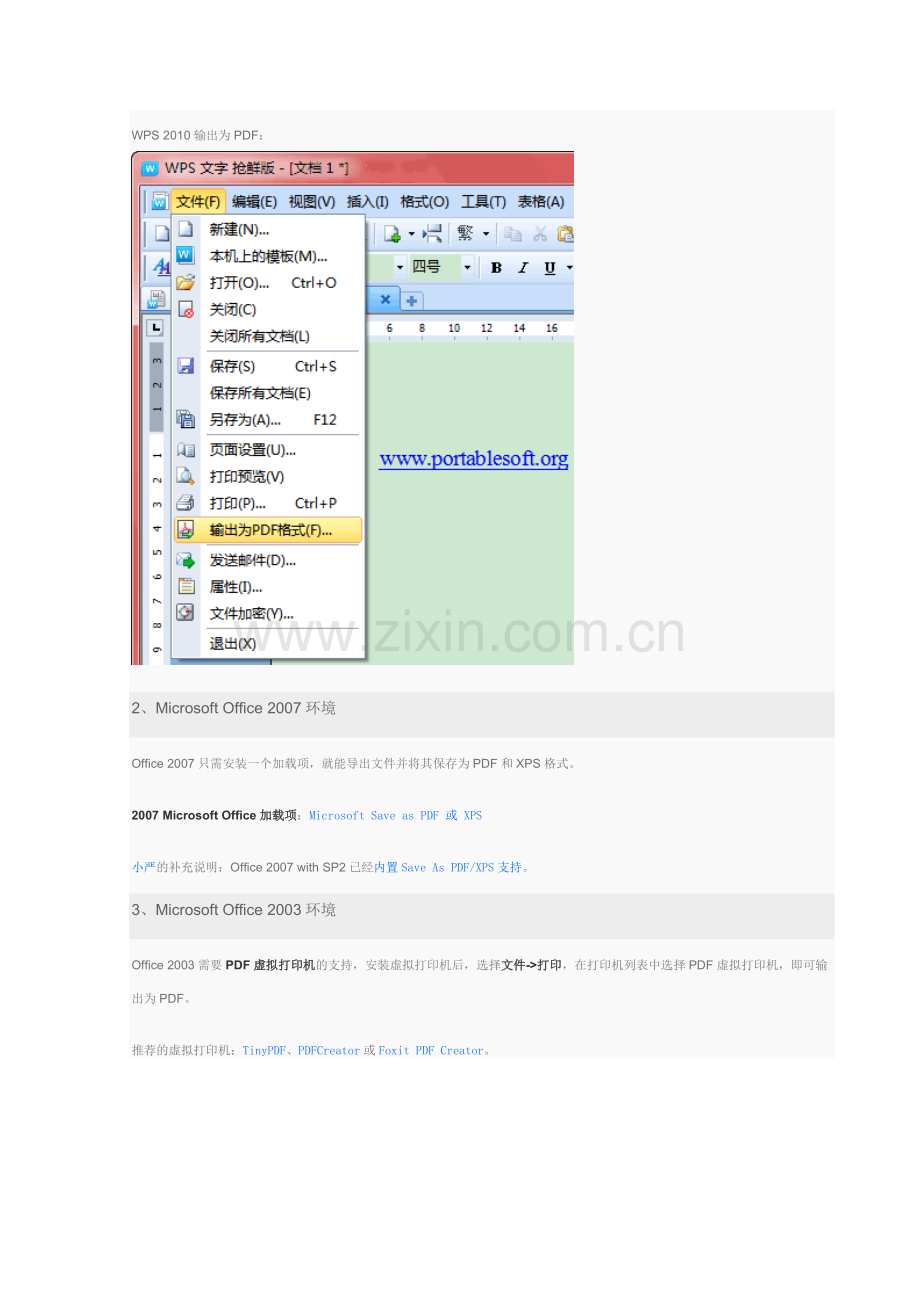Open 内置 Save As PDF/XPS 支持 link
This screenshot has width=920, height=1302.
click(x=448, y=868)
